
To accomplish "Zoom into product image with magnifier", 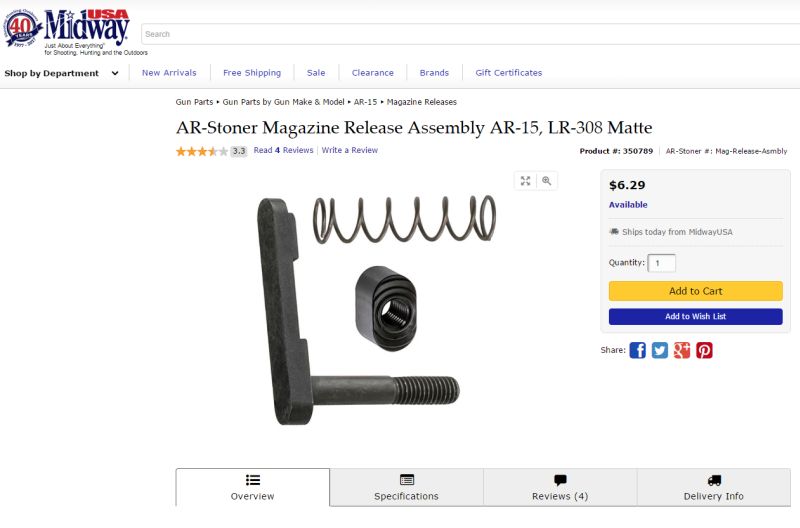I will click(546, 181).
